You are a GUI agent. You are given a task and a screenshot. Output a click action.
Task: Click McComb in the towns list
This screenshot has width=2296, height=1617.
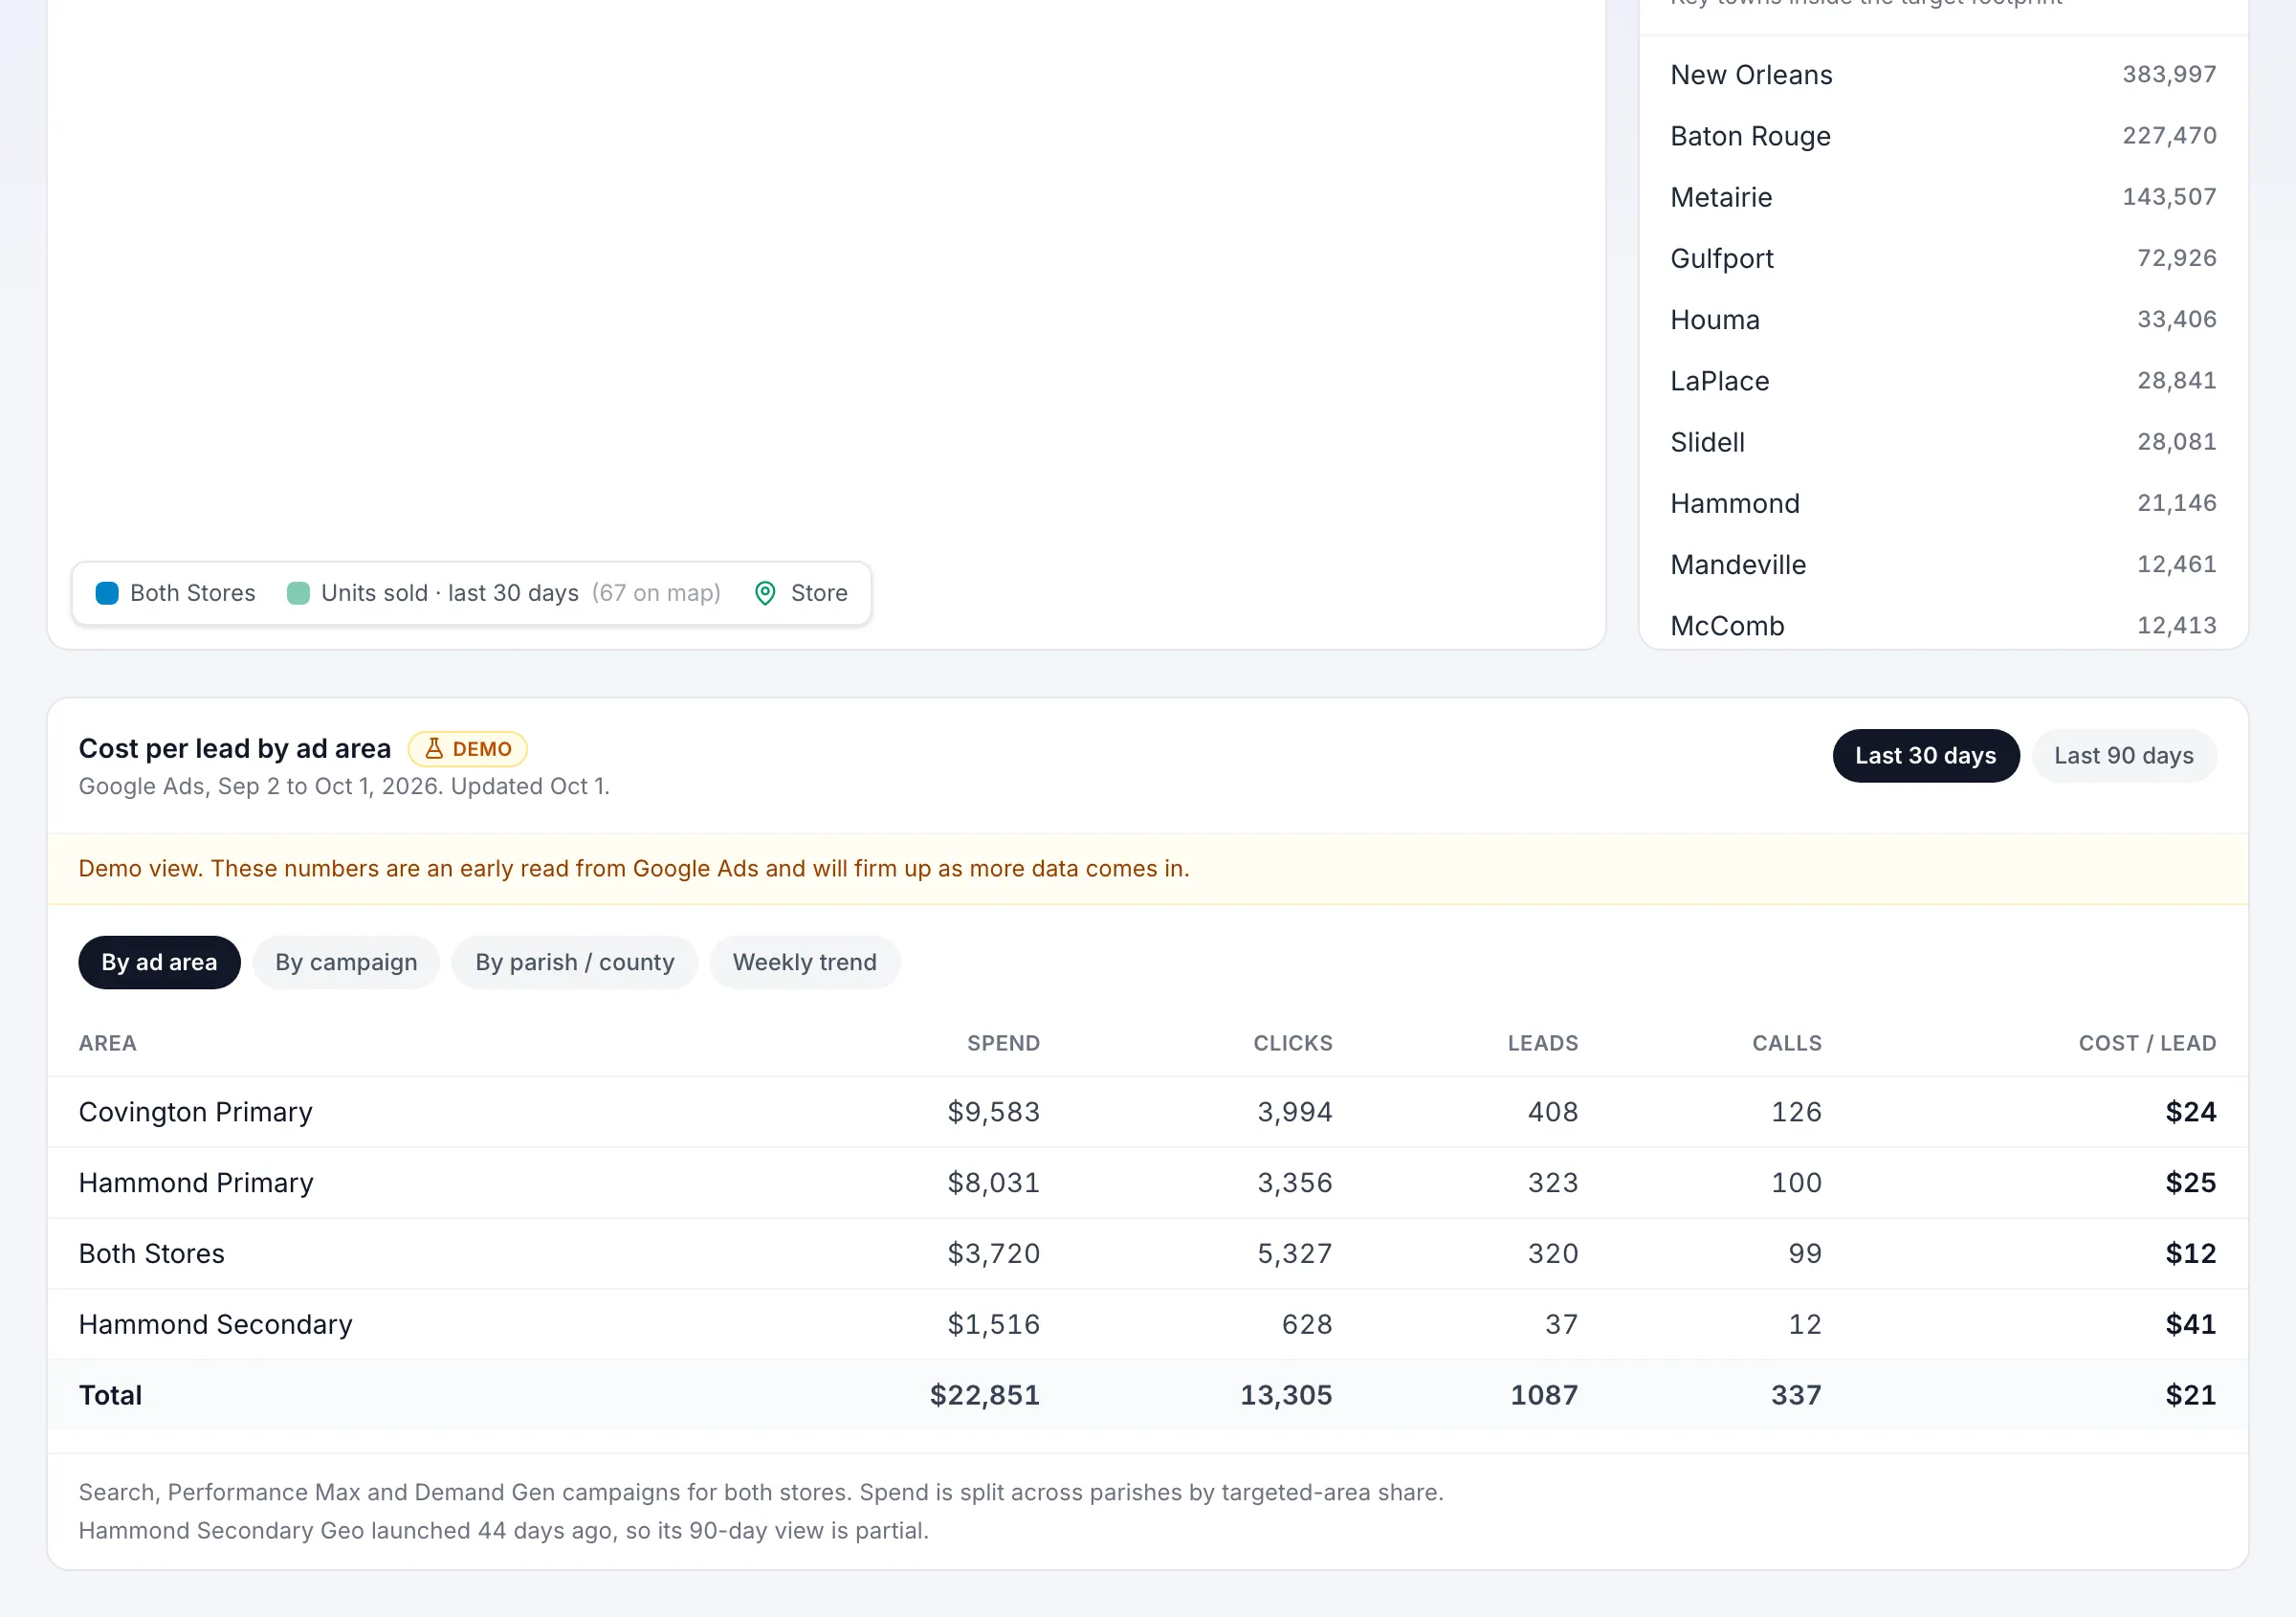click(x=1727, y=626)
